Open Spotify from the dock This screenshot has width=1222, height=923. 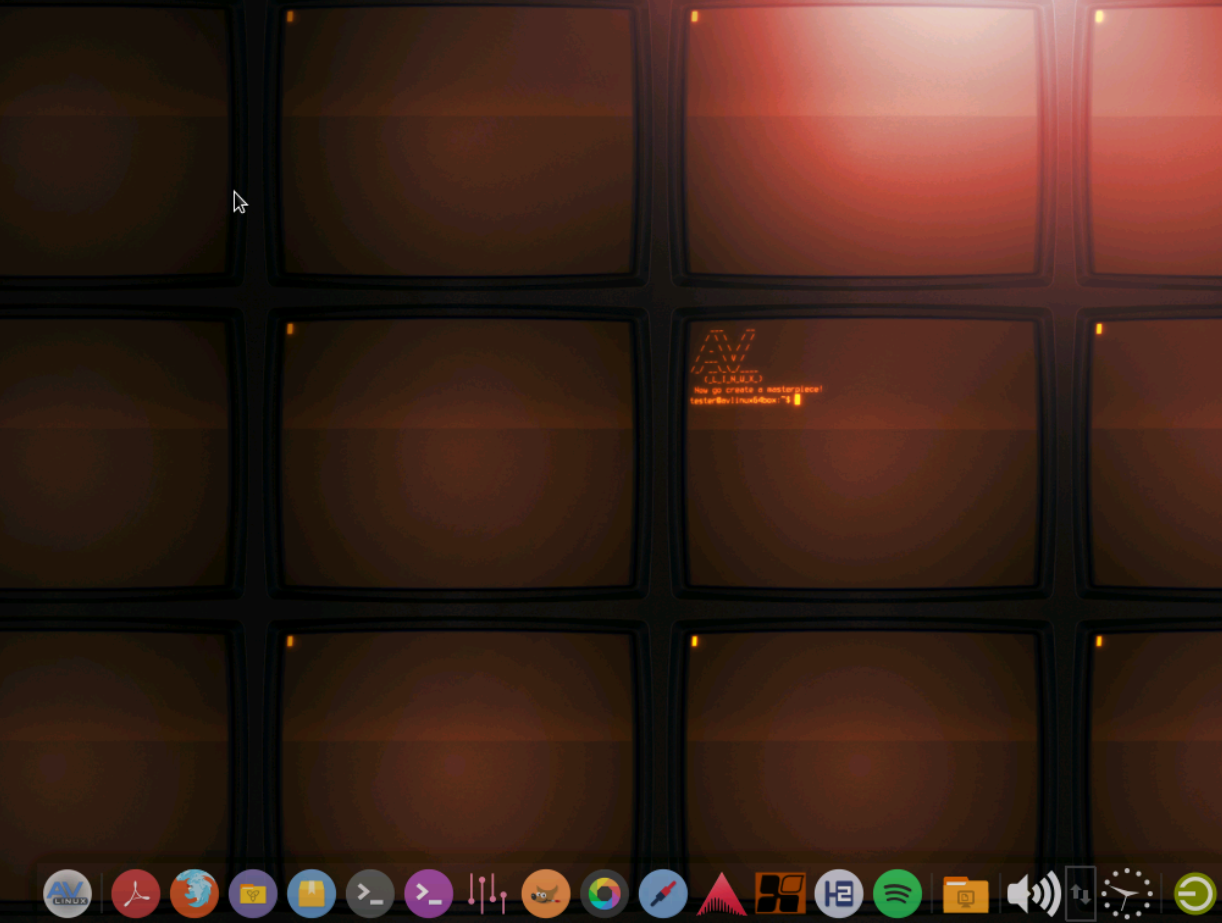coord(897,893)
